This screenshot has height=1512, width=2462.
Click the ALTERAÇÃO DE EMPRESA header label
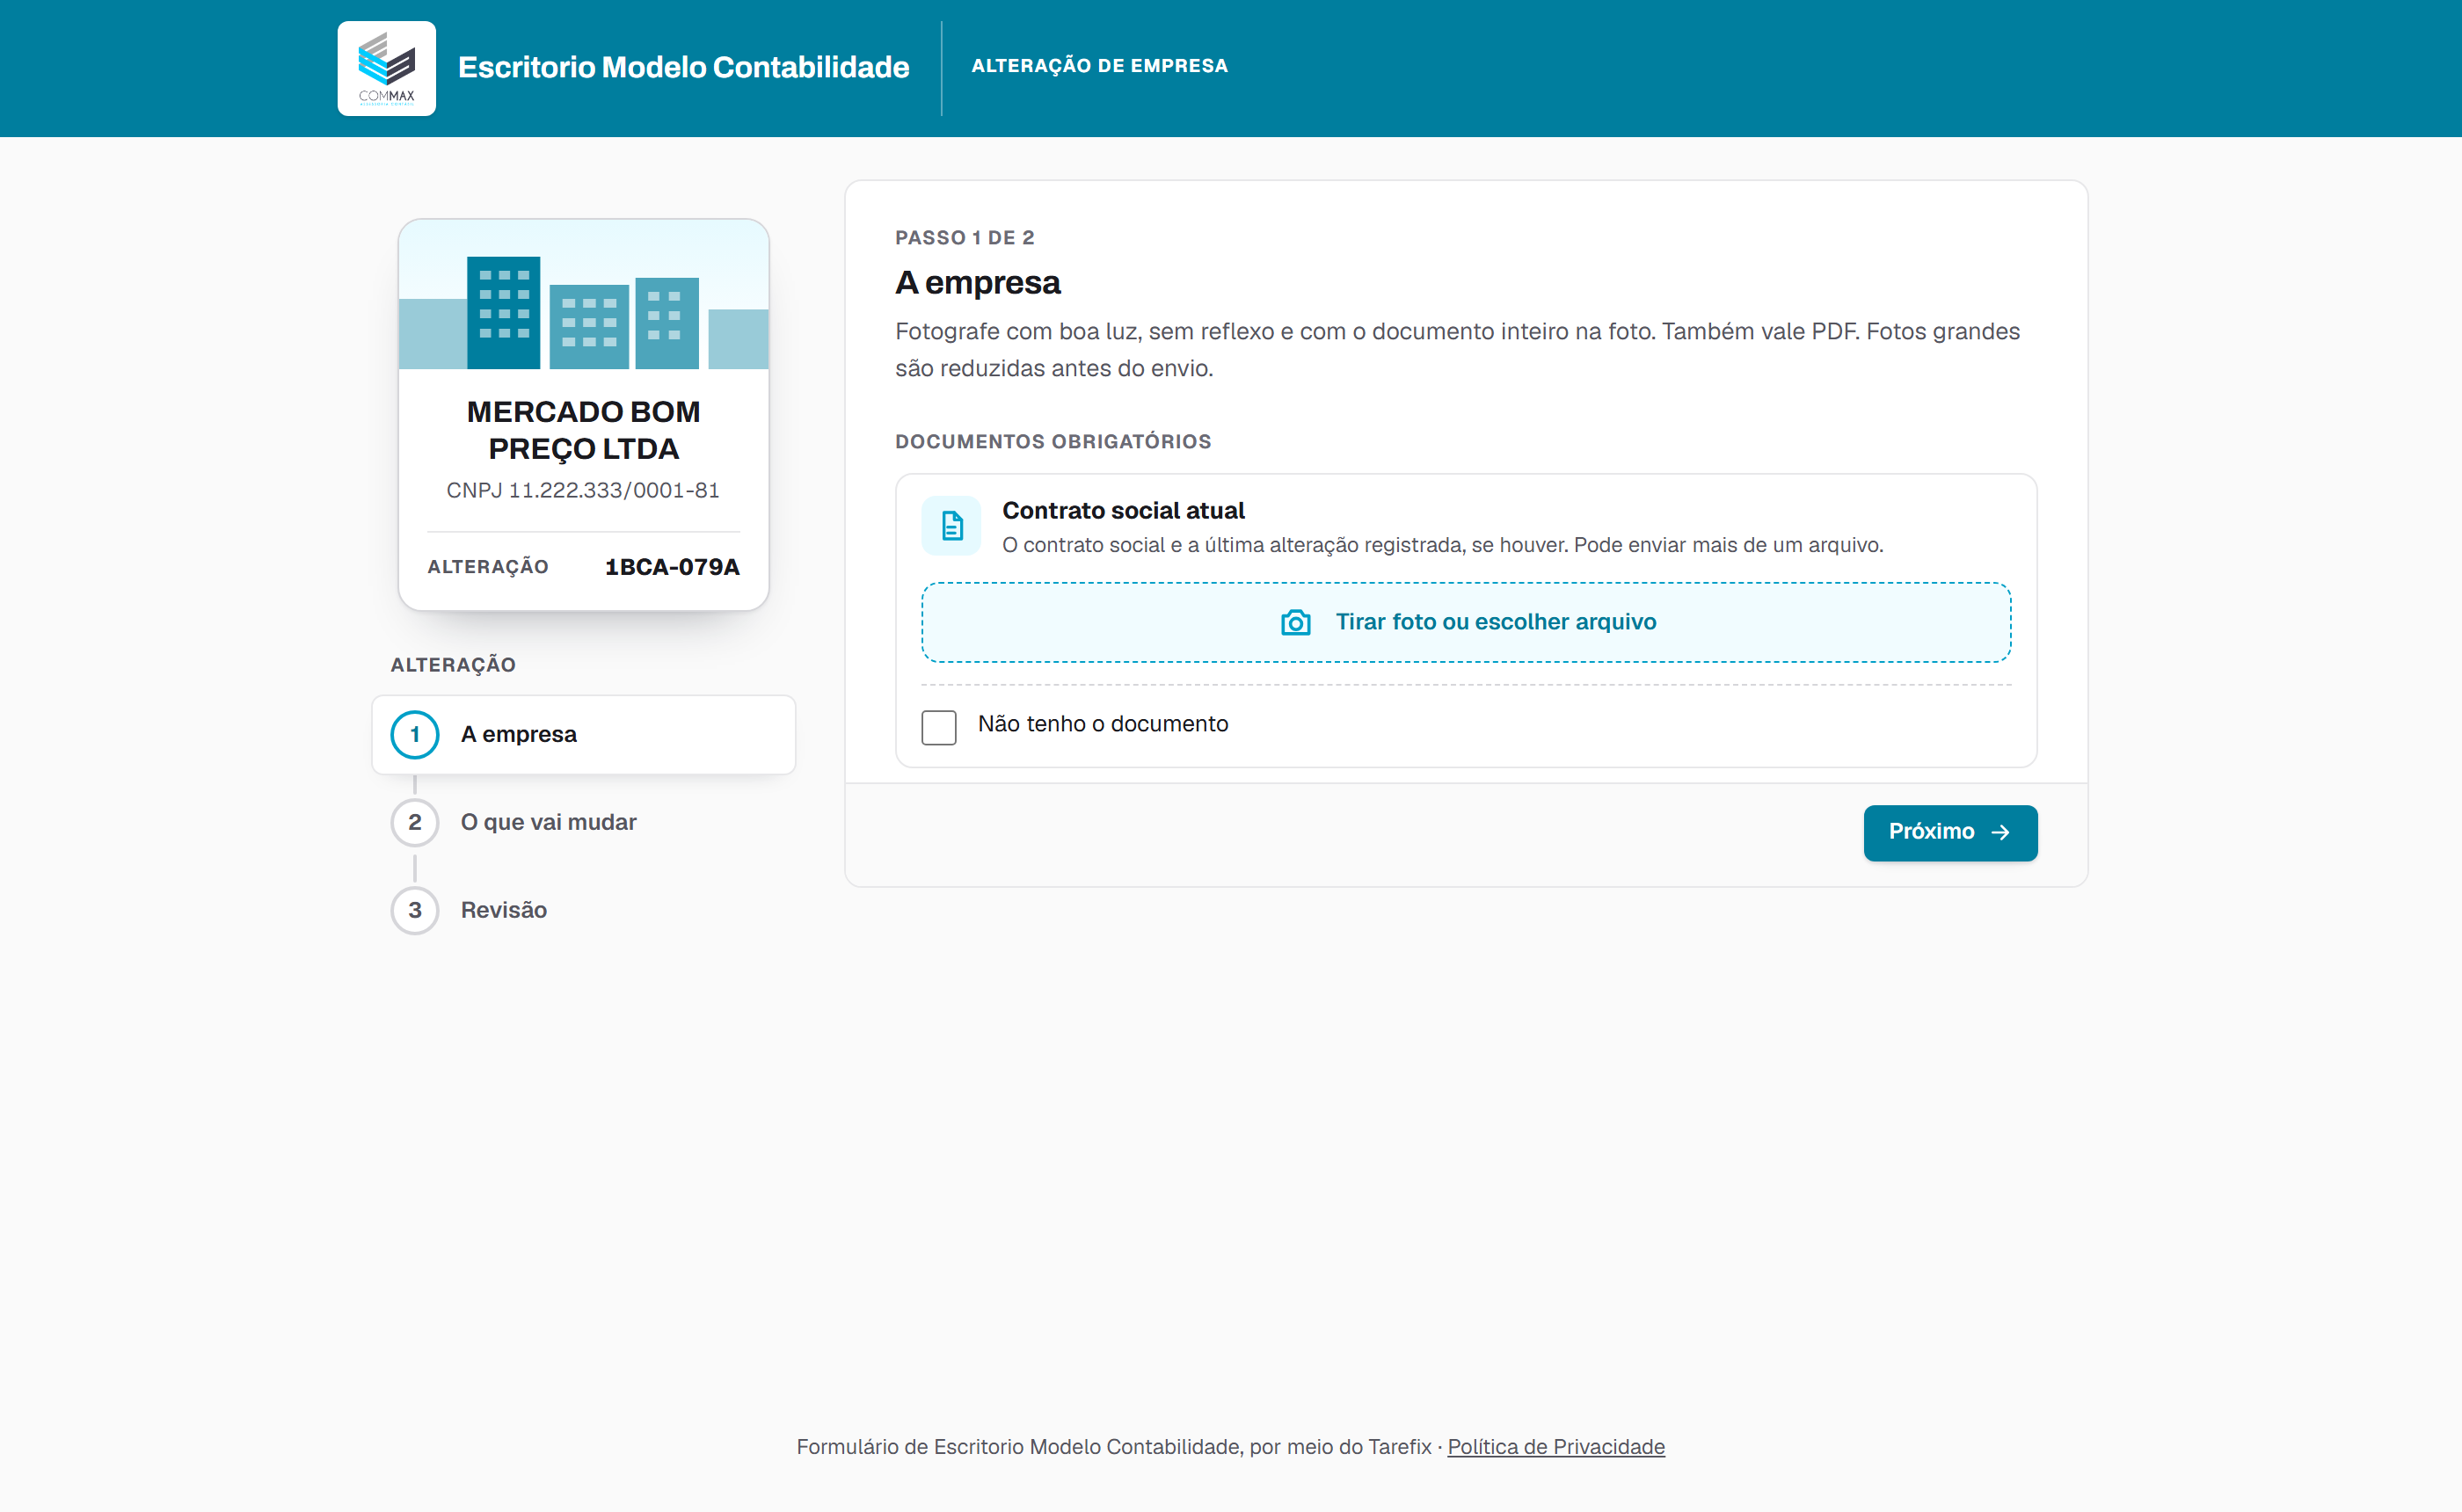click(1099, 66)
